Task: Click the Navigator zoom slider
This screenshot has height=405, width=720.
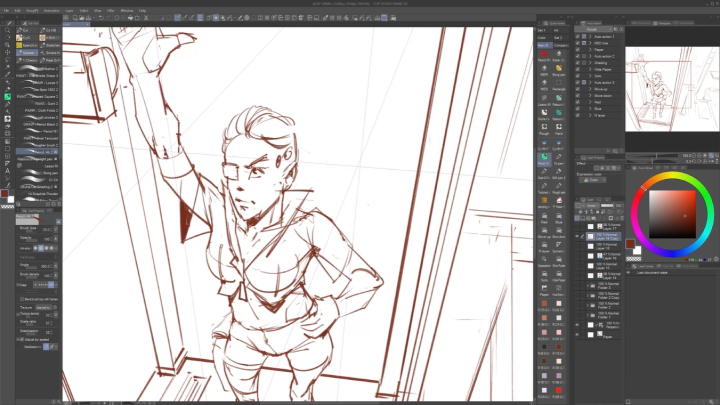Action: 653,156
